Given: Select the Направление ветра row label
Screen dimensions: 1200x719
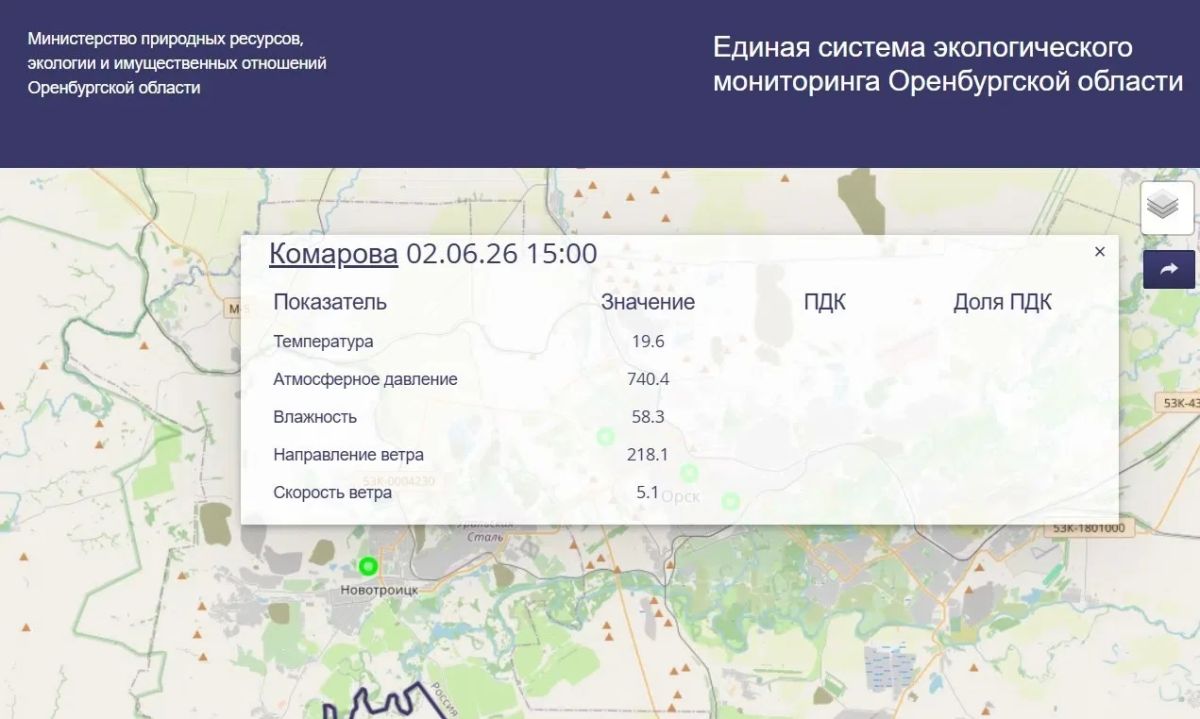Looking at the screenshot, I should pyautogui.click(x=348, y=455).
